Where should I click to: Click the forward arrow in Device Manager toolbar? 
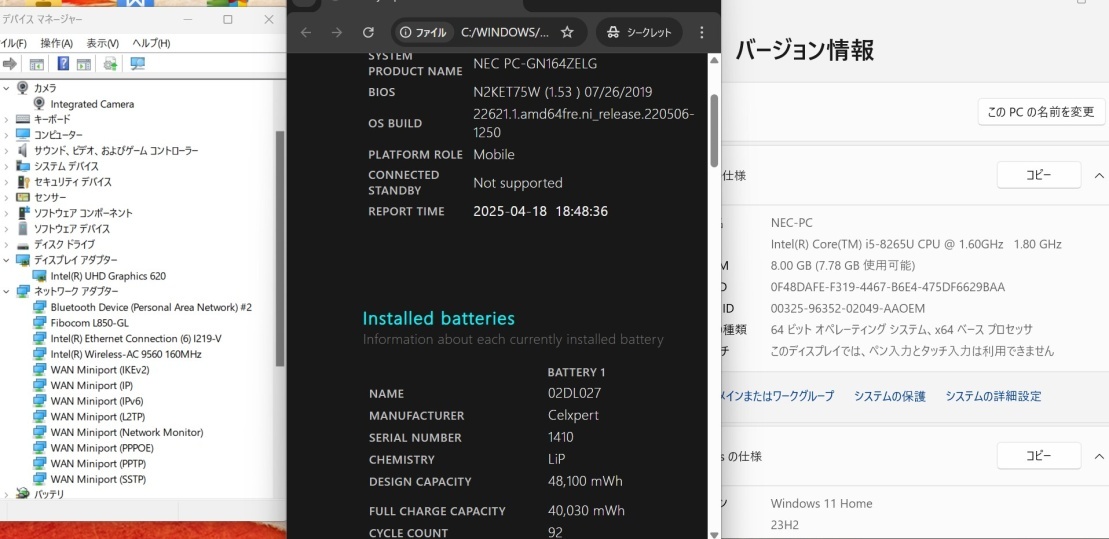[10, 64]
